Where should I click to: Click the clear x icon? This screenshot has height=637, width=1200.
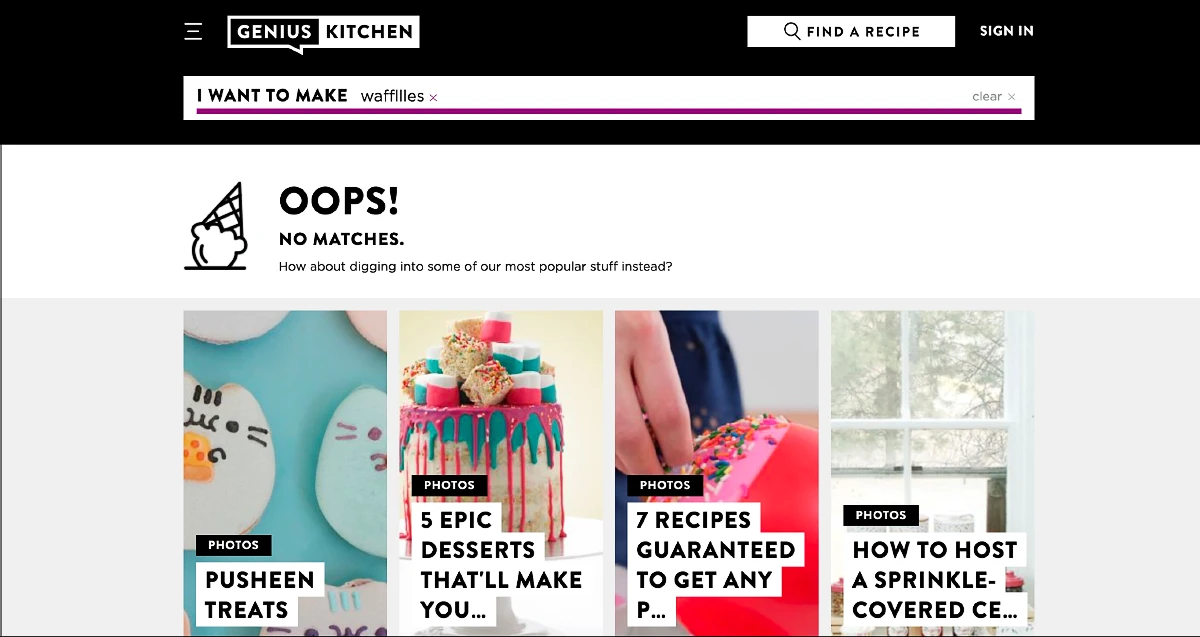pyautogui.click(x=1012, y=97)
